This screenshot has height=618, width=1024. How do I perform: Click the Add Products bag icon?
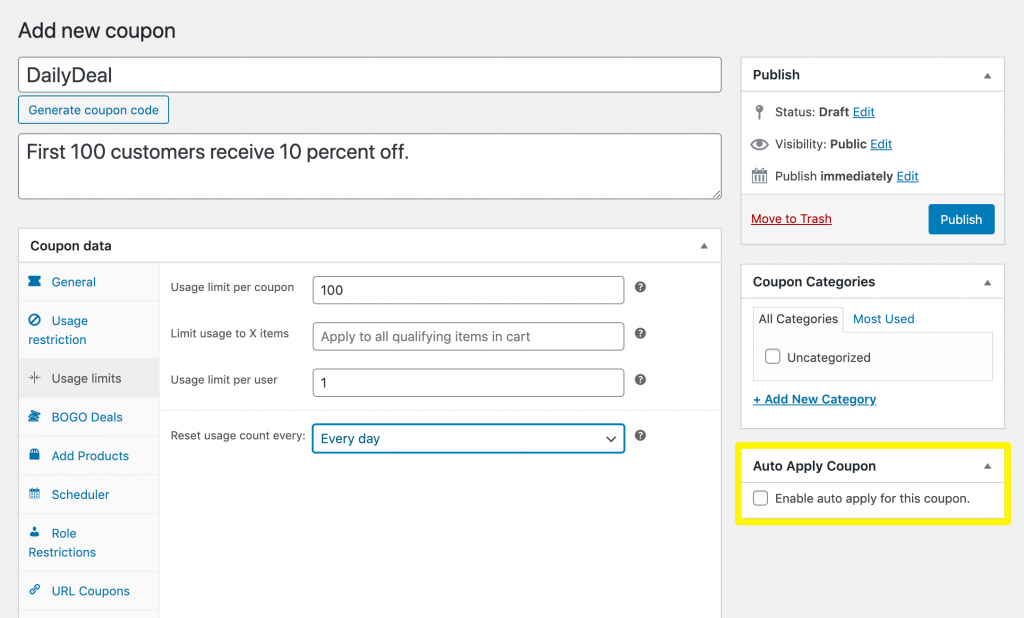tap(35, 455)
